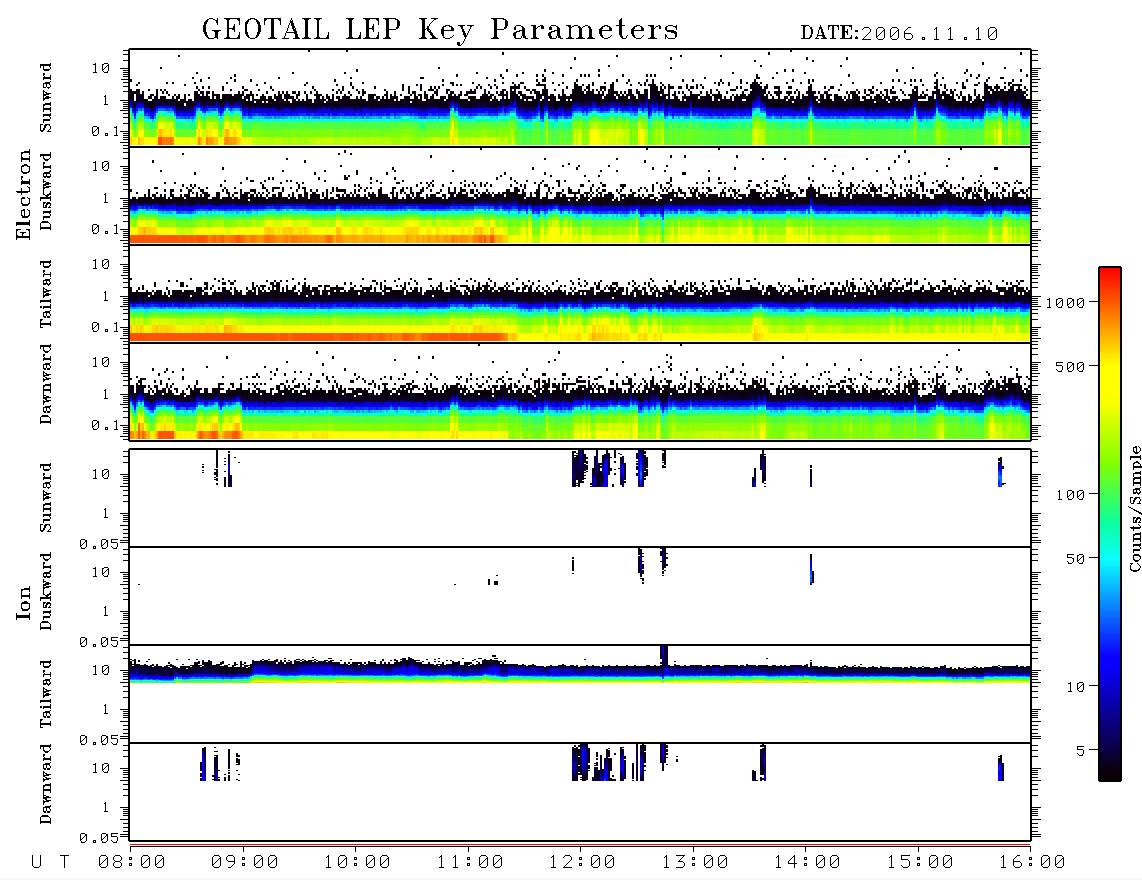Select the 14:00 time axis label
Image resolution: width=1142 pixels, height=880 pixels.
pyautogui.click(x=807, y=863)
